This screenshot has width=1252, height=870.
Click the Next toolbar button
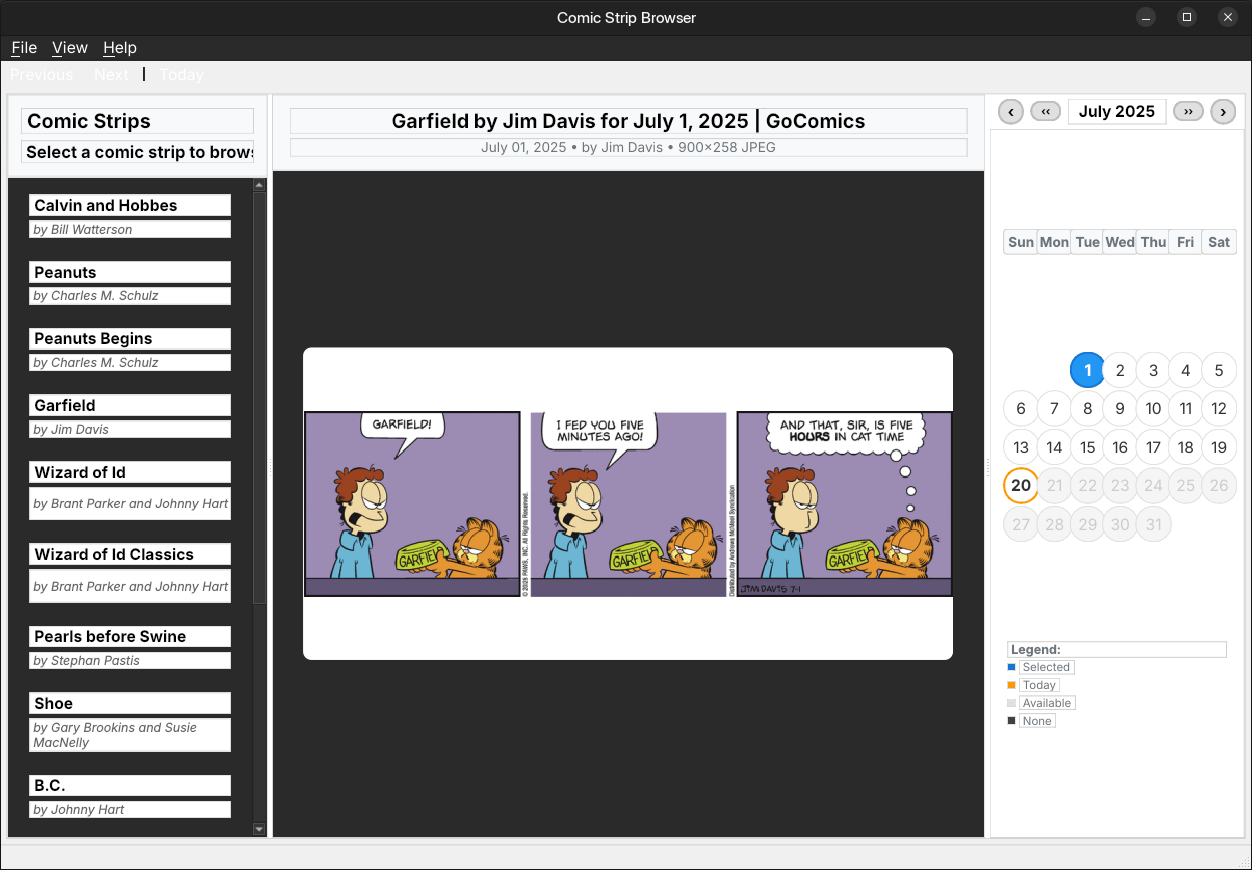pyautogui.click(x=111, y=75)
